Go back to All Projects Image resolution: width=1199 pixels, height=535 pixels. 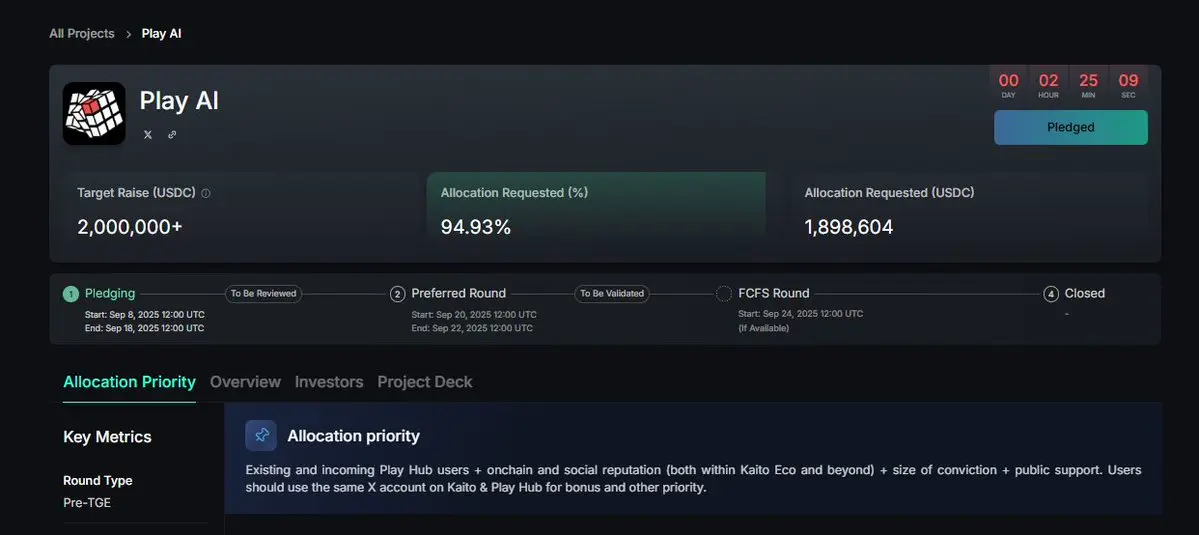point(82,34)
